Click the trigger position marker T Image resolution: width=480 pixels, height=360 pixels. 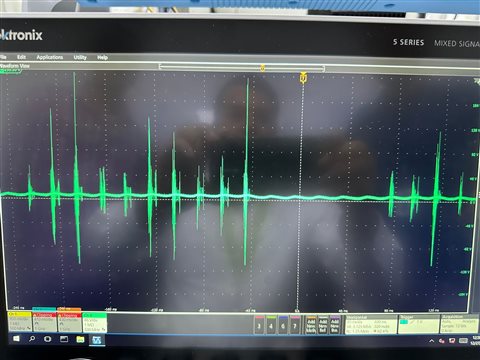tap(303, 78)
